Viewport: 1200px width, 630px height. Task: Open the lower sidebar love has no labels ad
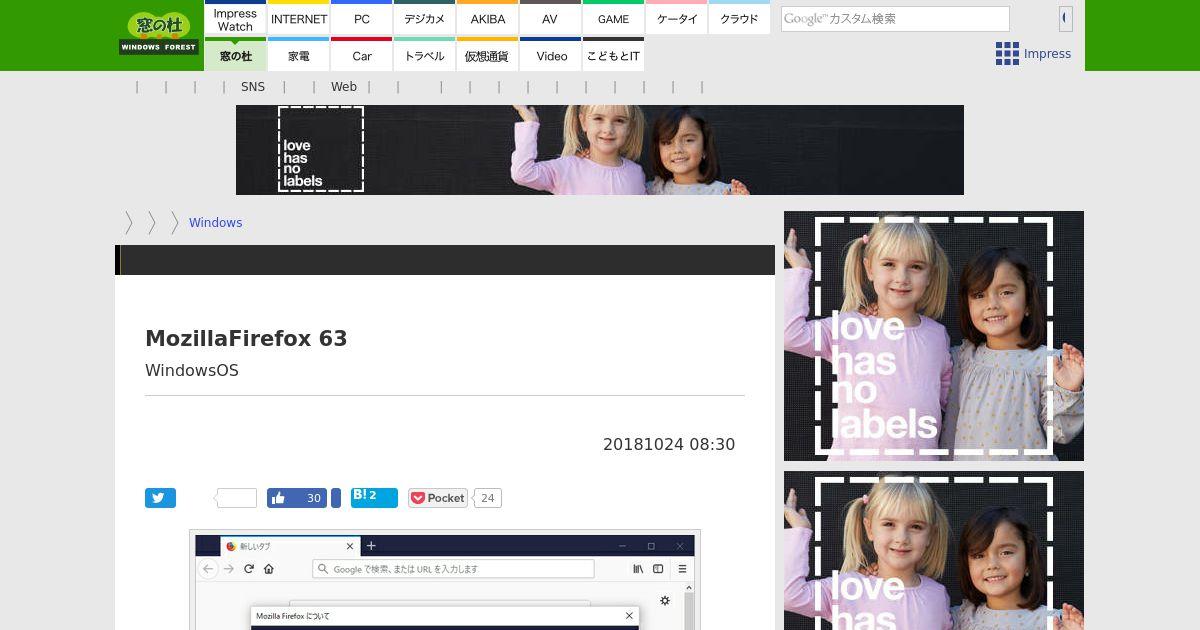934,550
